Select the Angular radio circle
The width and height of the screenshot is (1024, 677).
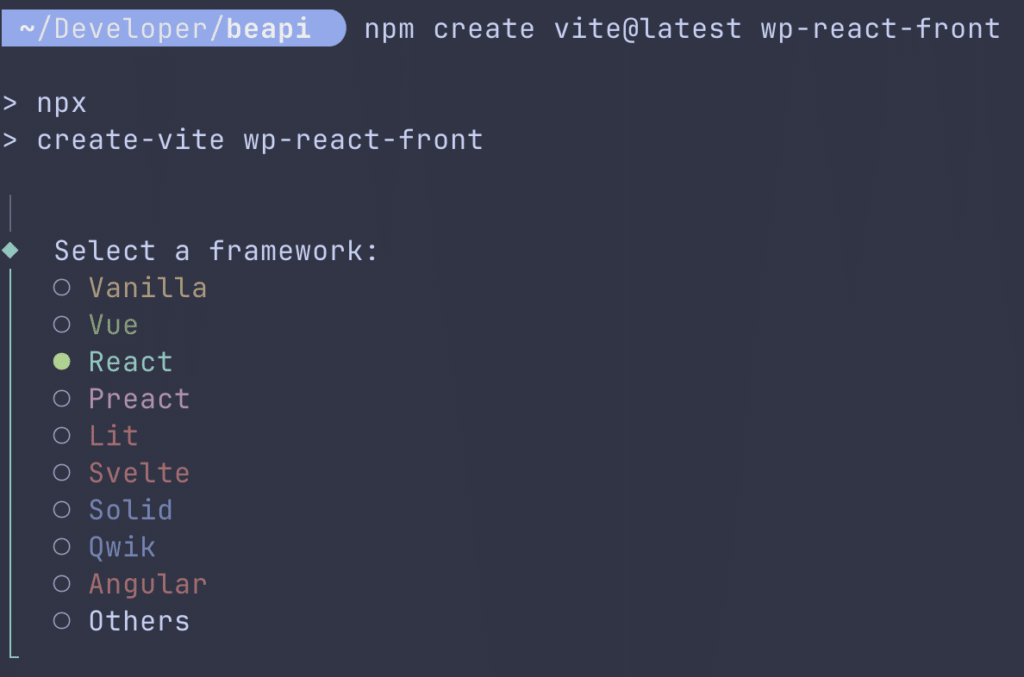pyautogui.click(x=62, y=584)
